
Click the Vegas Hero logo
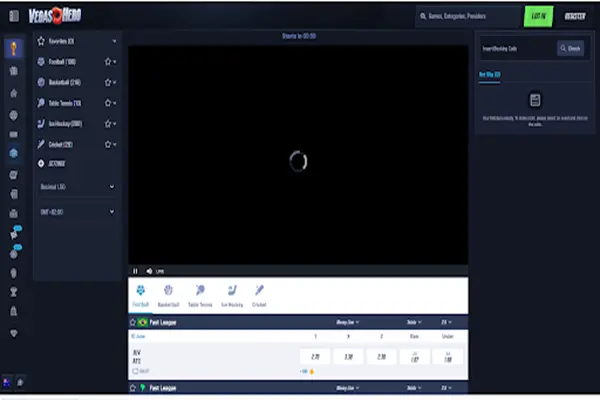(x=55, y=16)
